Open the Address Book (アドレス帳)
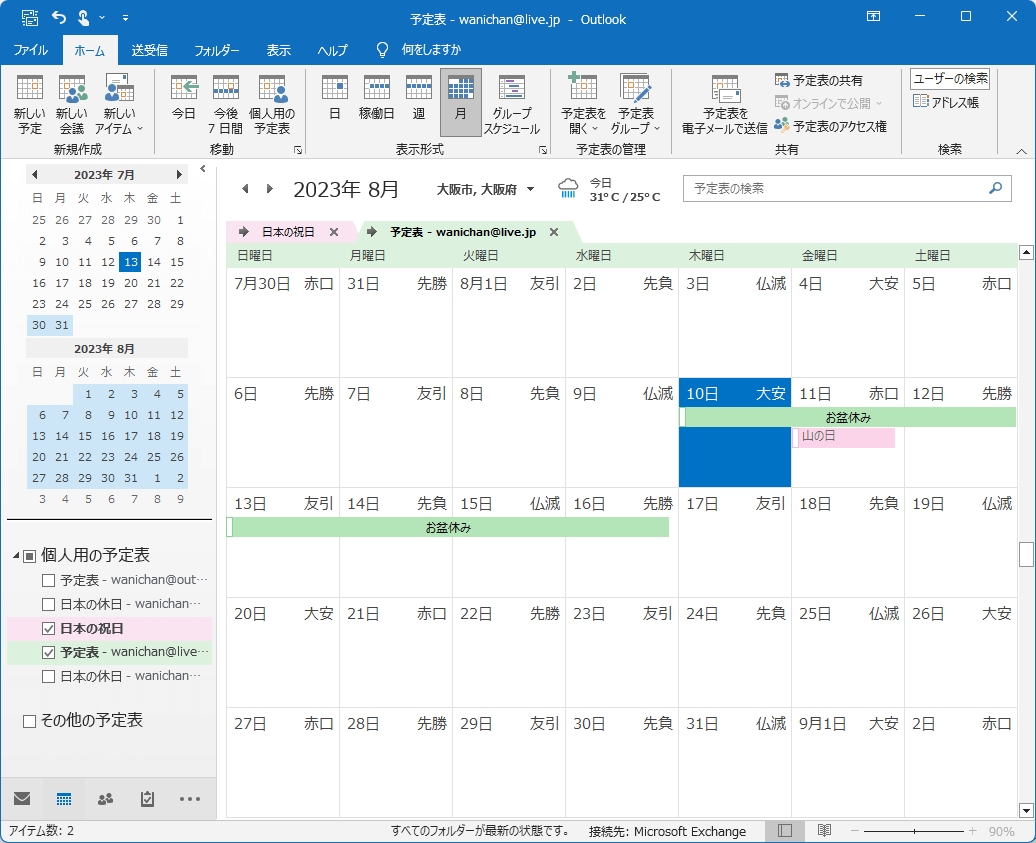Screen dimensions: 1036x843 945,102
